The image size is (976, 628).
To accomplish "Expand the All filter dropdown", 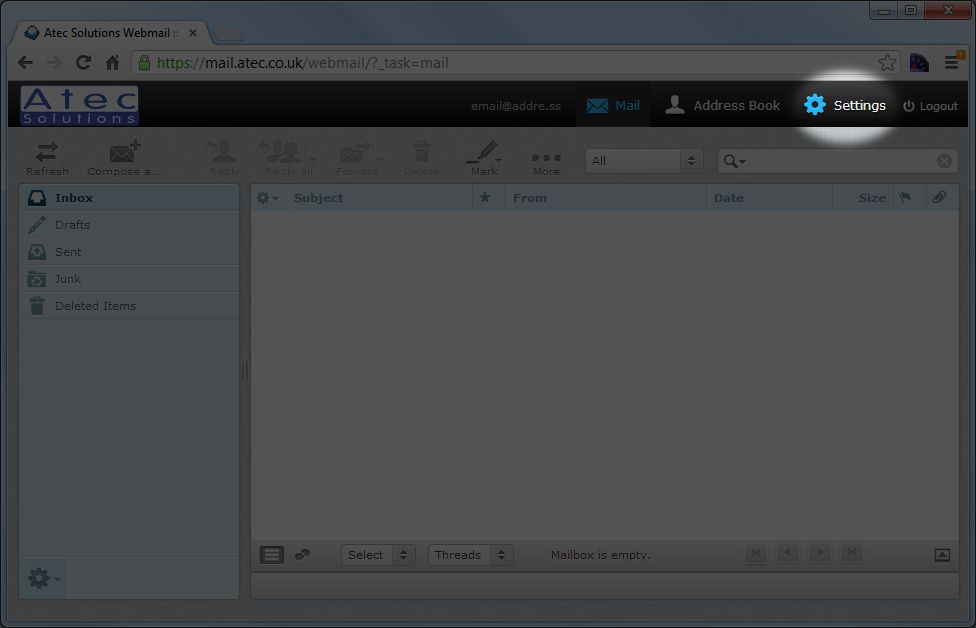I will point(644,161).
